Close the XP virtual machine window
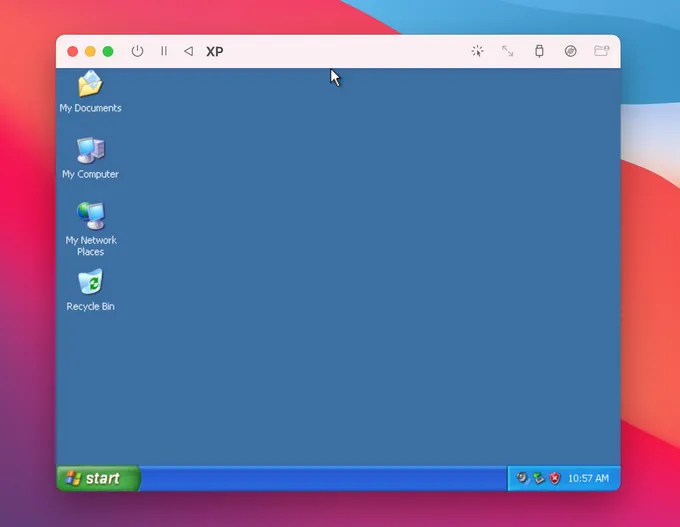 pyautogui.click(x=73, y=52)
